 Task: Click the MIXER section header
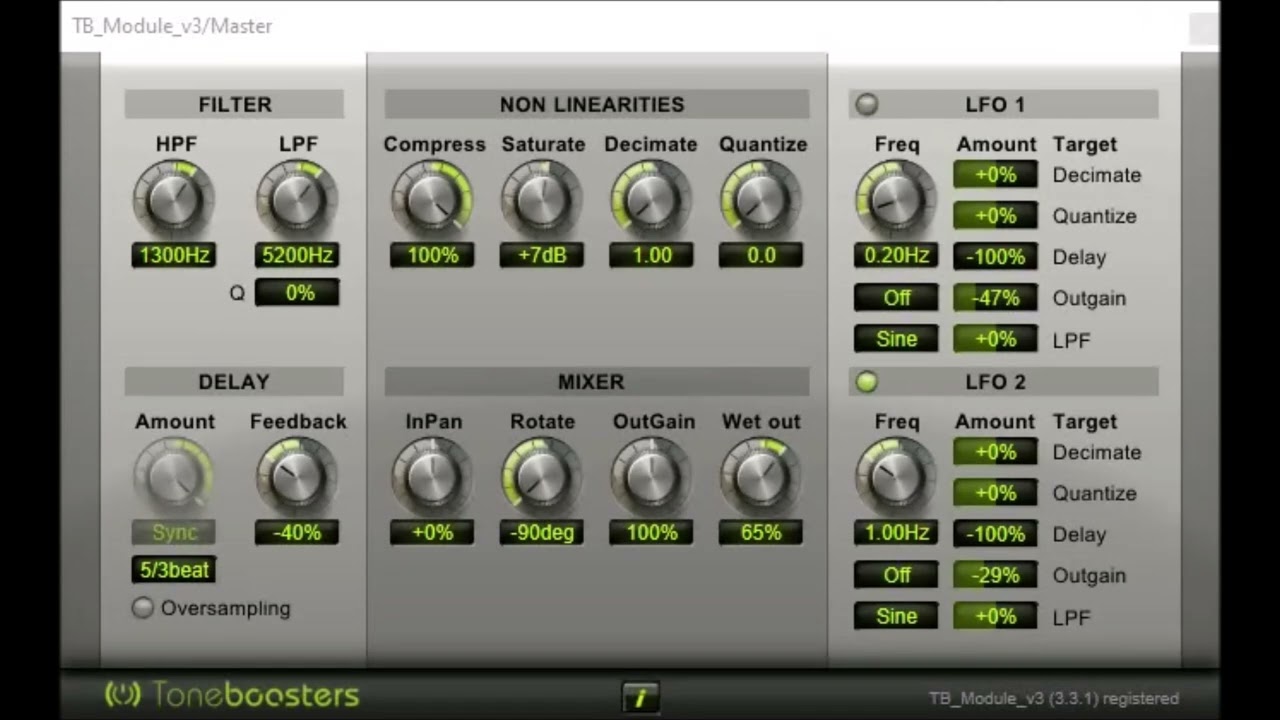[597, 382]
